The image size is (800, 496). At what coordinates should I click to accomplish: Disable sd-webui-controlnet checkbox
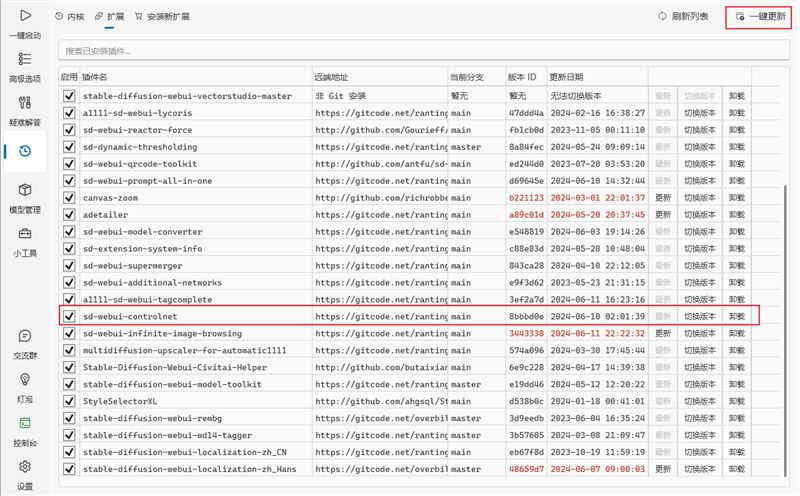click(x=69, y=316)
